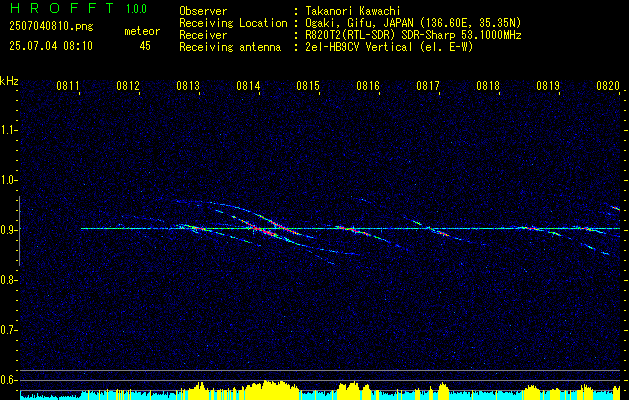Click observer name Takanori Kawachi

[352, 11]
